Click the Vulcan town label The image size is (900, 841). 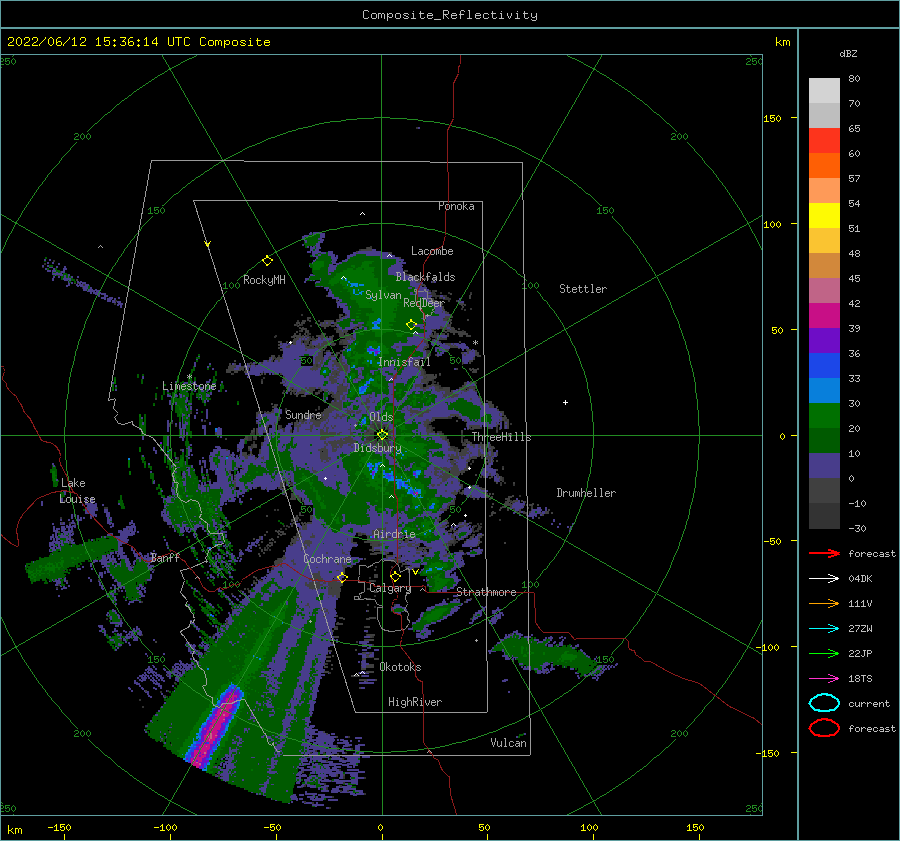point(509,743)
